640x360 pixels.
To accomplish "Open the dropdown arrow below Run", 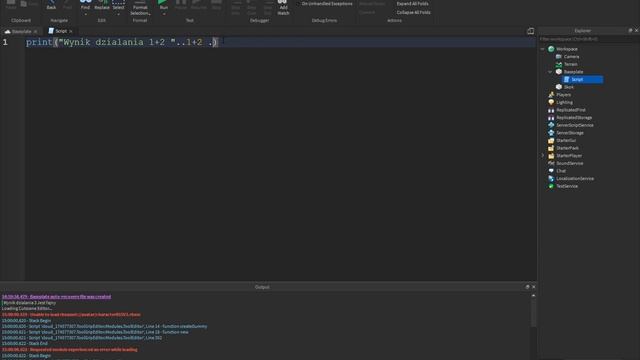I will tap(164, 14).
